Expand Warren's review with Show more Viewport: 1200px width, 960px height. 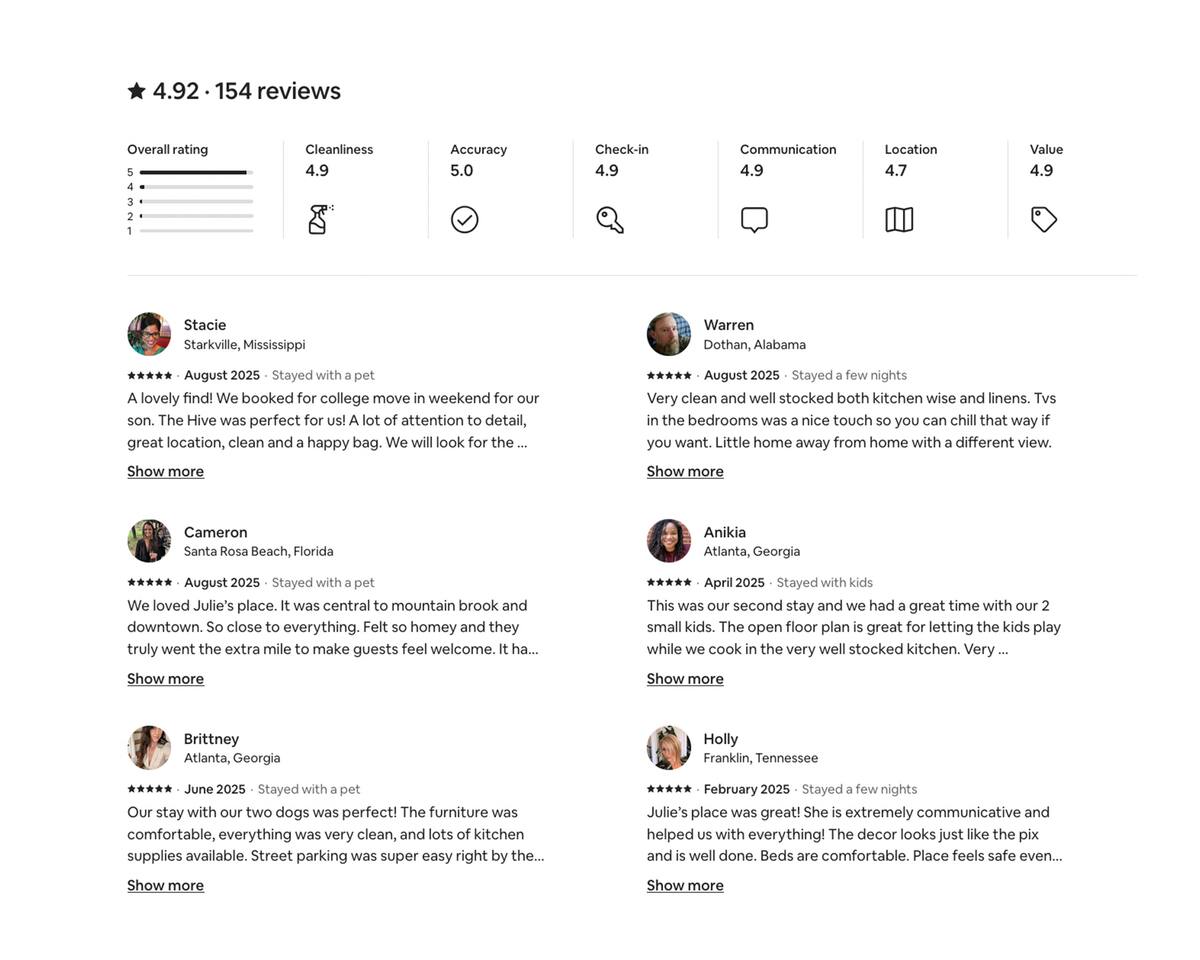click(x=685, y=471)
